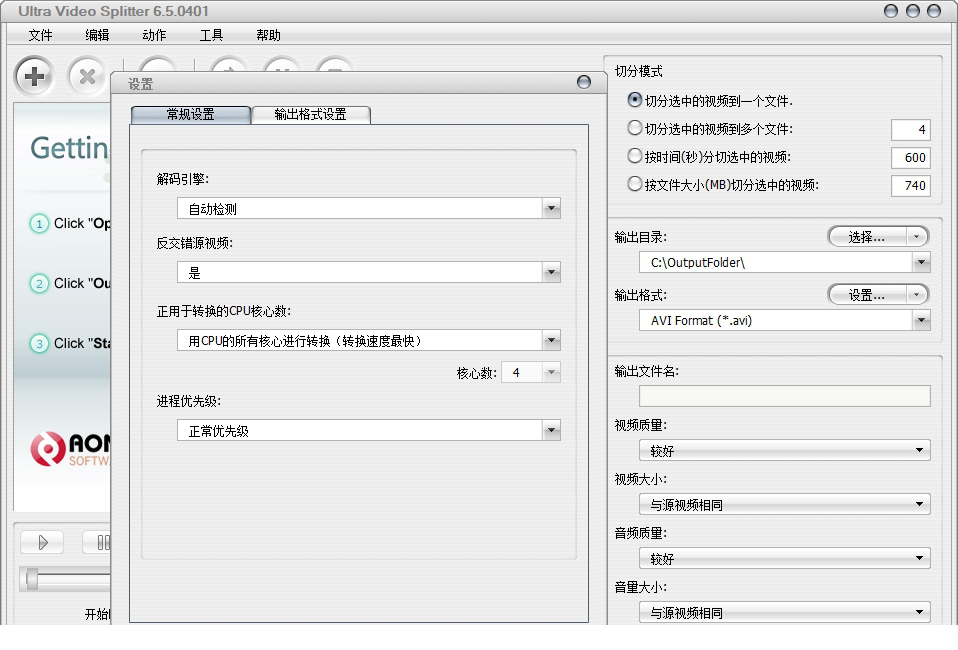Click the 设置... output format button

click(x=866, y=296)
